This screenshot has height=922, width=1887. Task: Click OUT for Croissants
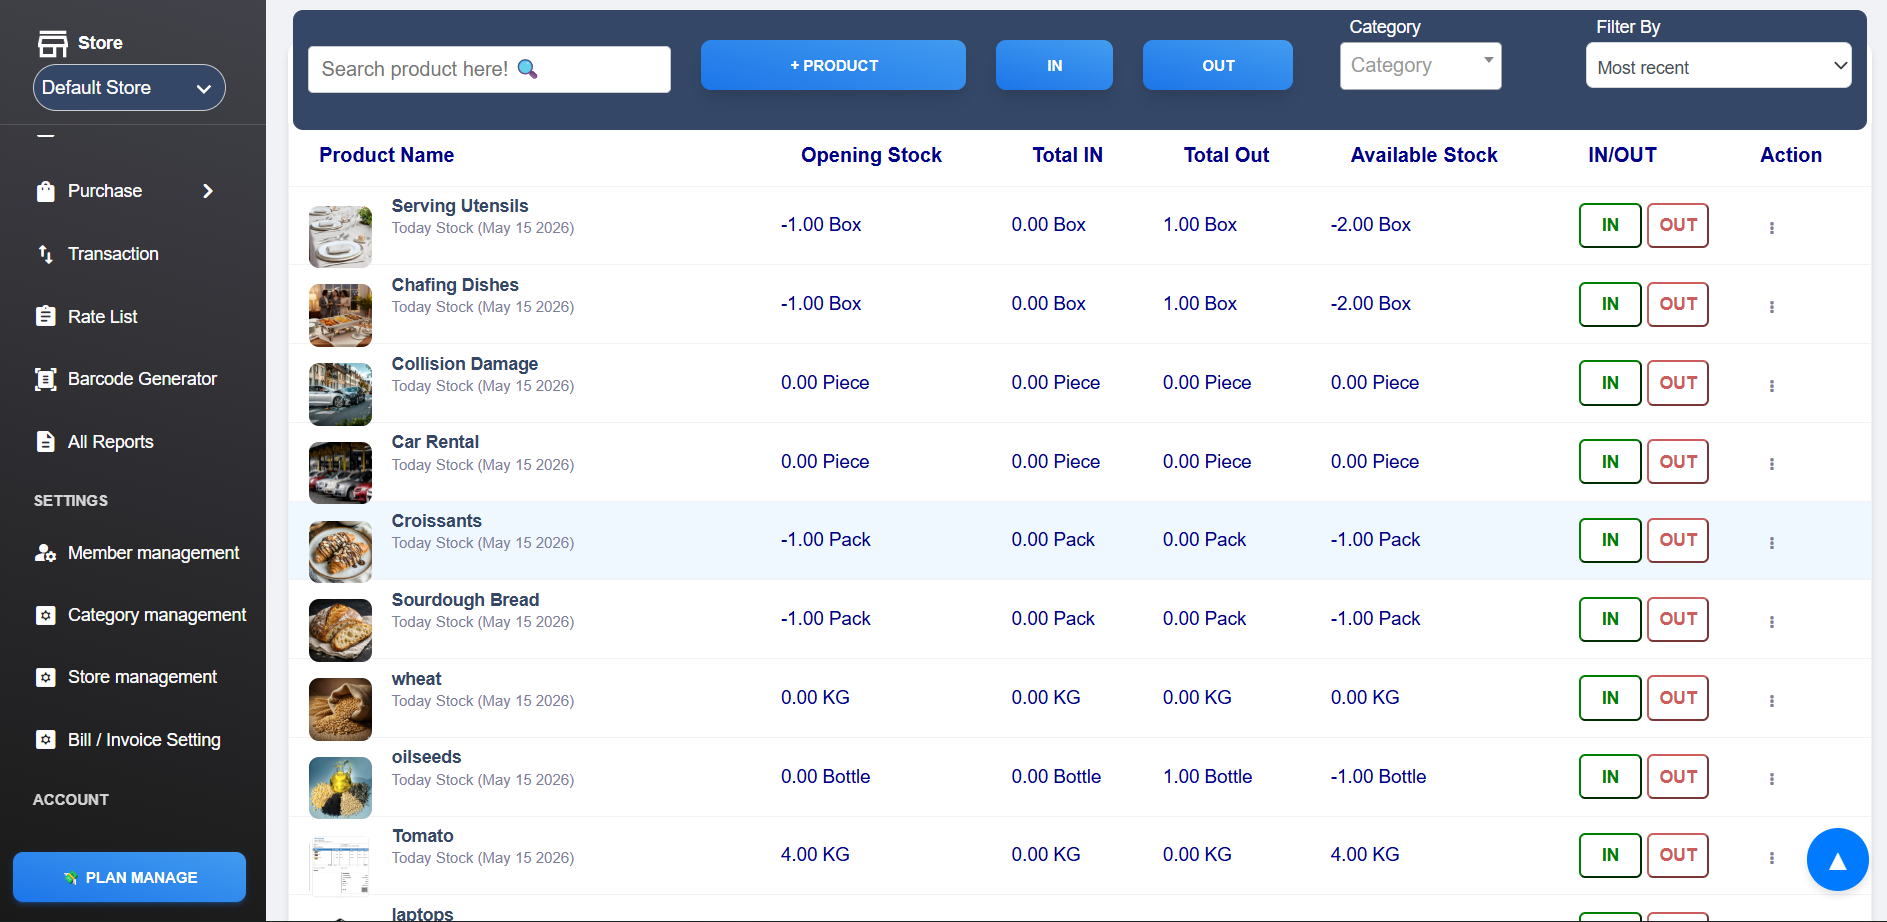(x=1678, y=540)
